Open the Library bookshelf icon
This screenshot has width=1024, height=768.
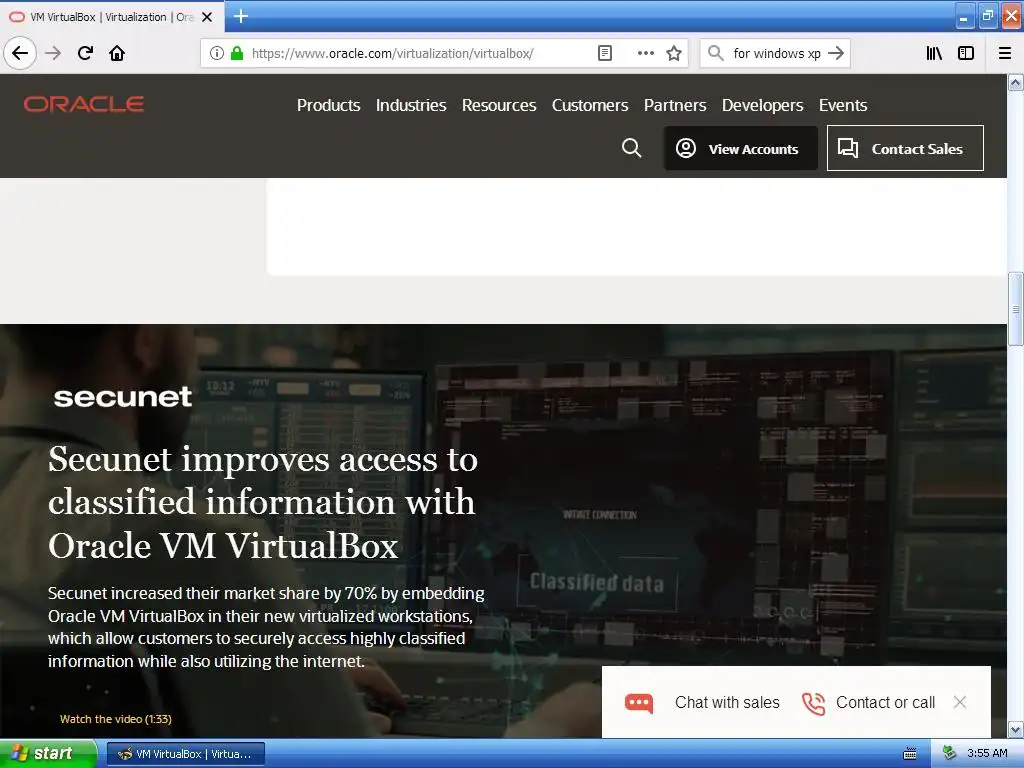(935, 54)
